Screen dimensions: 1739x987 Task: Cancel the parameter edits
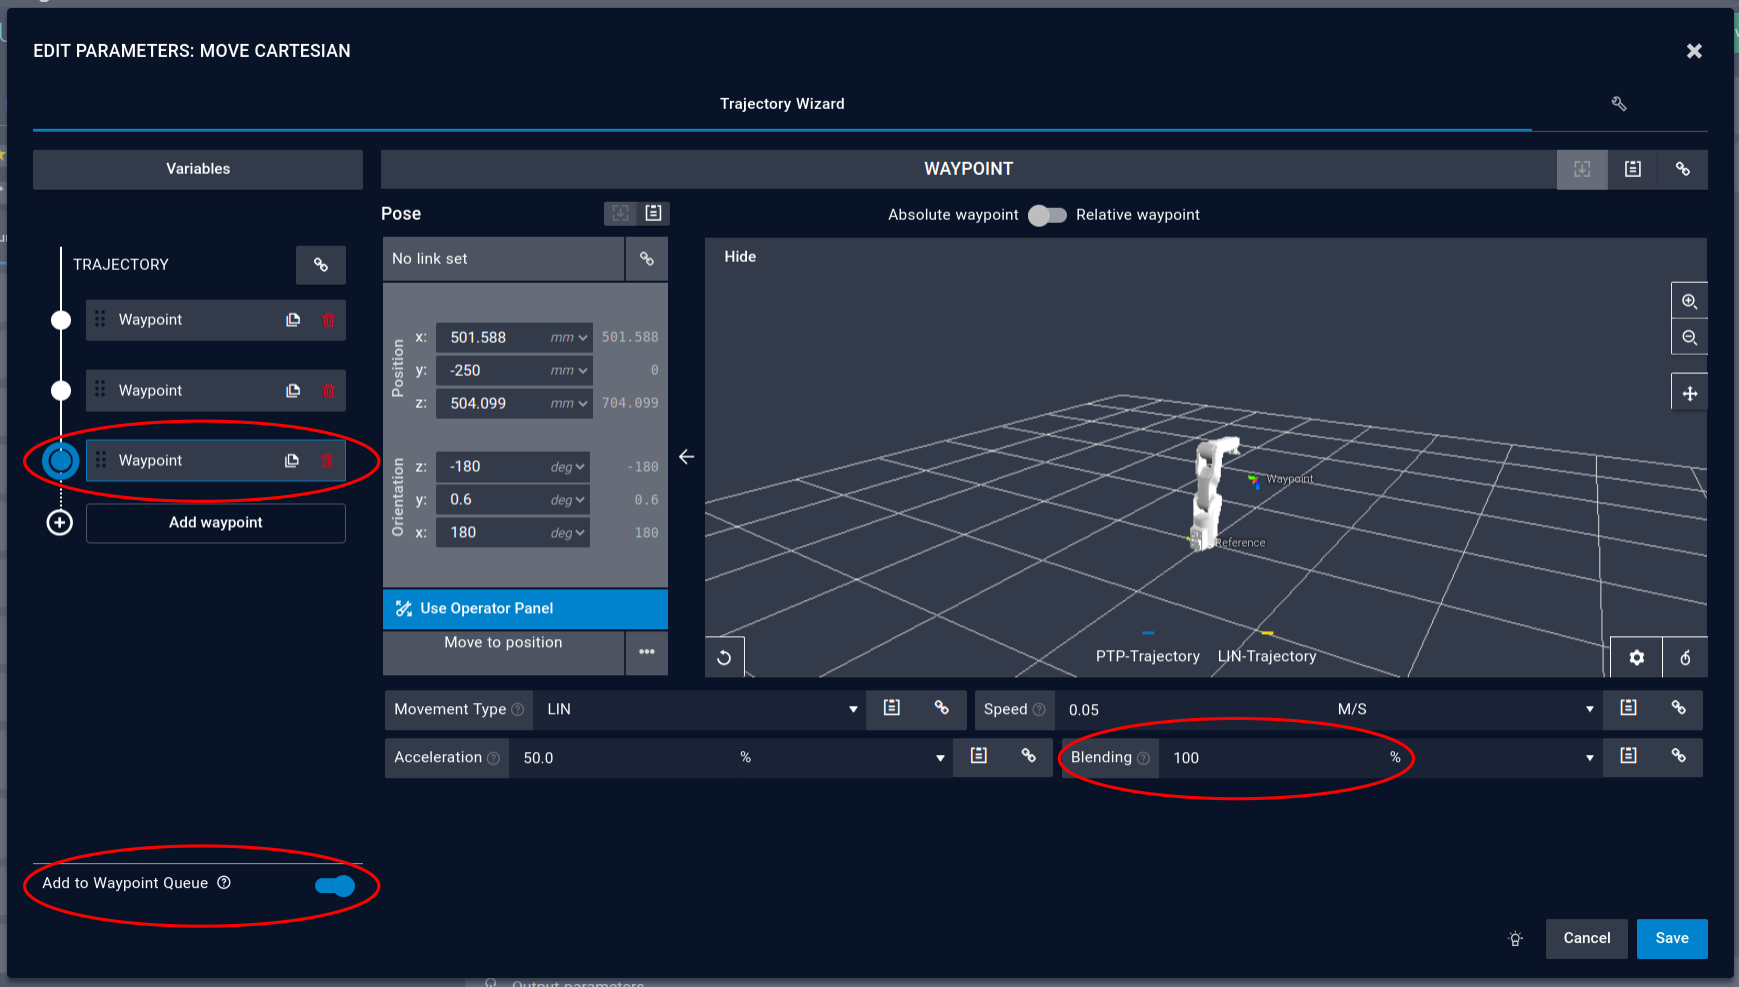[x=1587, y=939]
